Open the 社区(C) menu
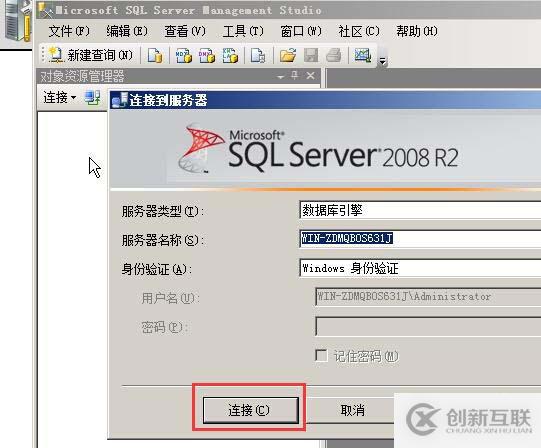The image size is (541, 448). [x=359, y=31]
